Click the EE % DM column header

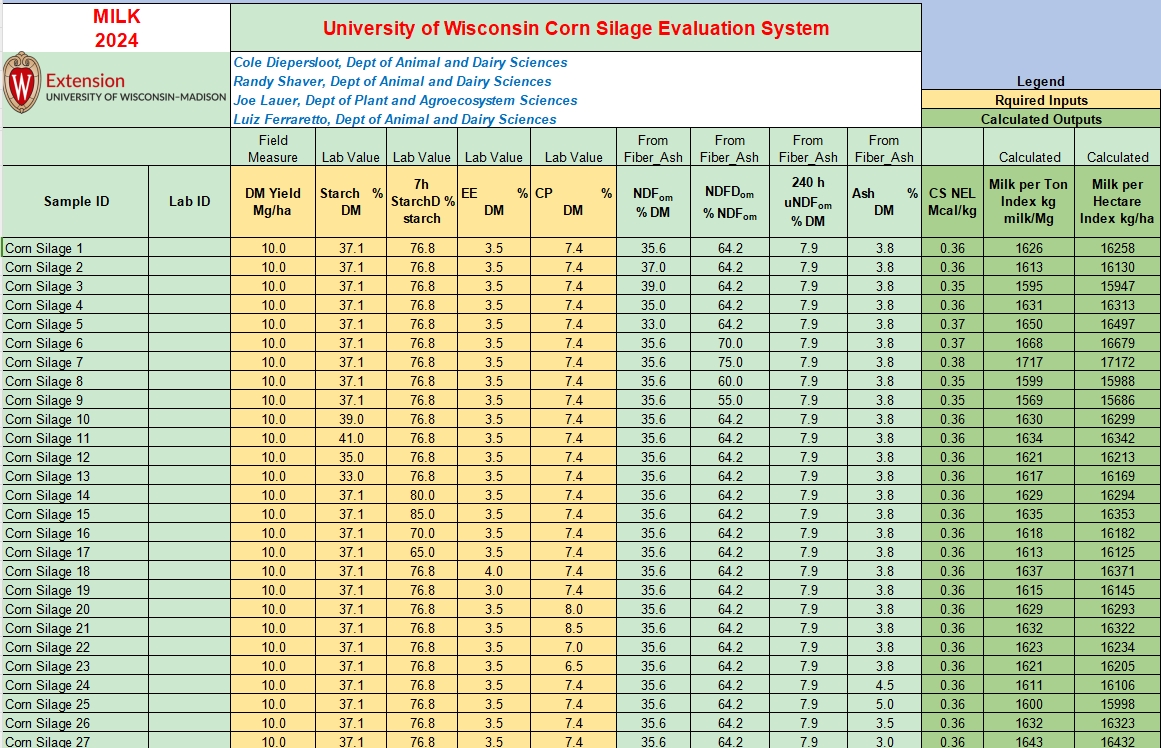point(494,201)
